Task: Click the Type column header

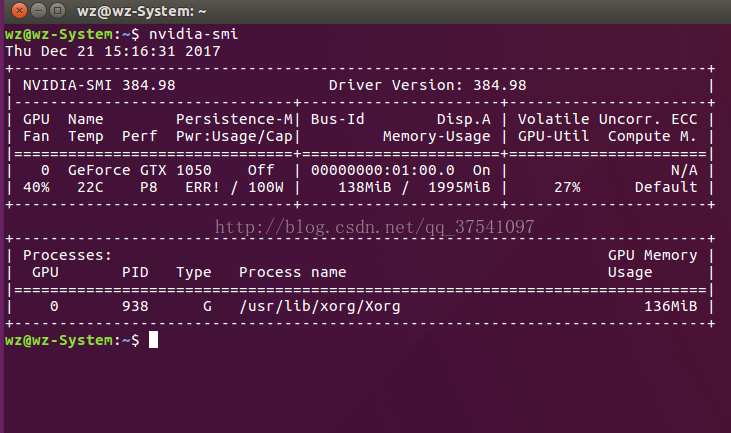Action: (193, 273)
